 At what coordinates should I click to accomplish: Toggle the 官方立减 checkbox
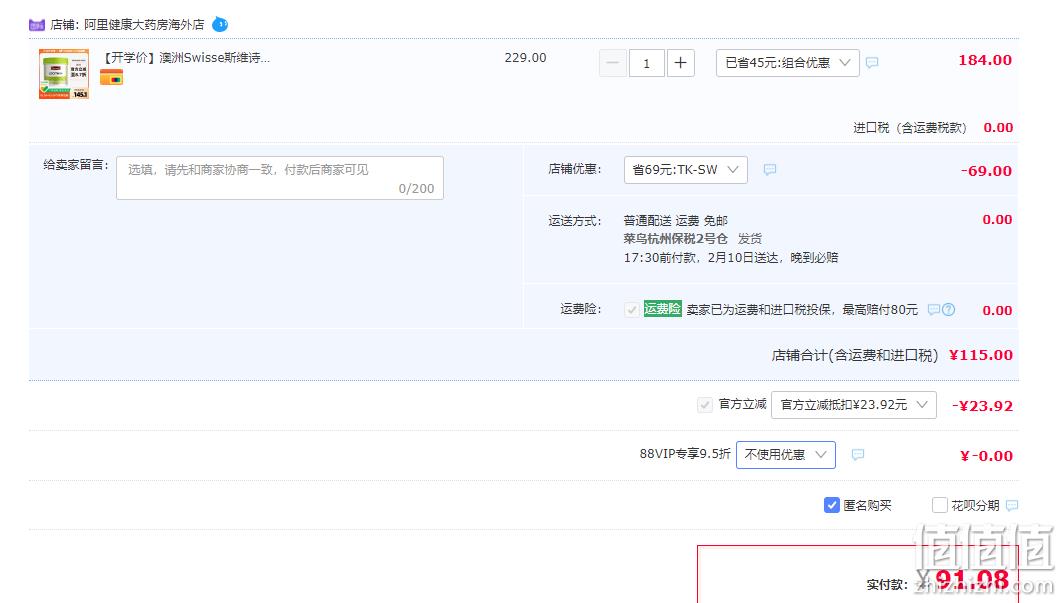[704, 405]
